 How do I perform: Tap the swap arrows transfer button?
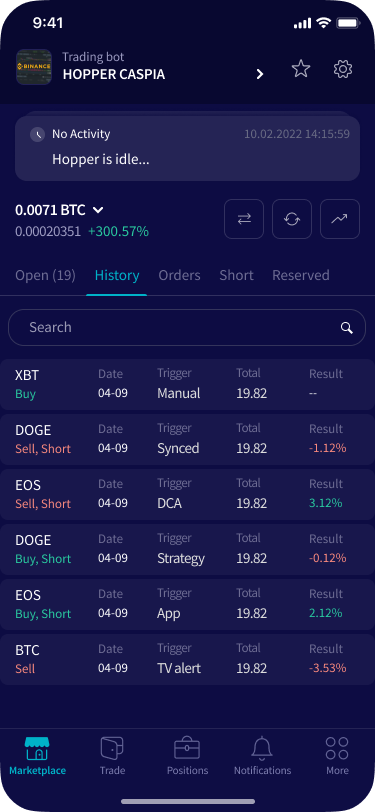[244, 219]
